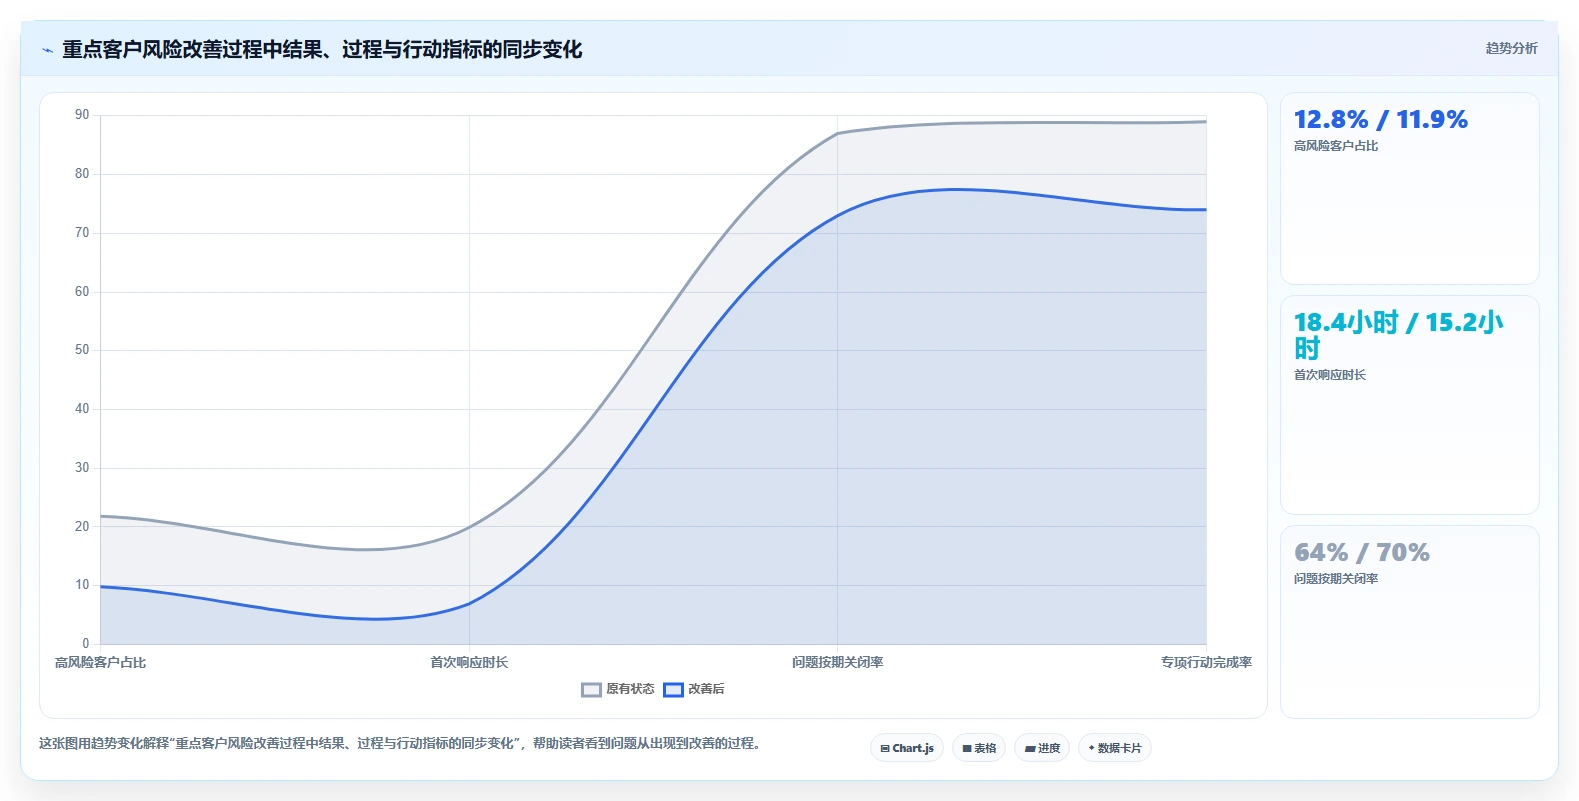Viewport: 1579px width, 801px height.
Task: Click the 问题按期关闭率 x-axis label
Action: (x=837, y=662)
